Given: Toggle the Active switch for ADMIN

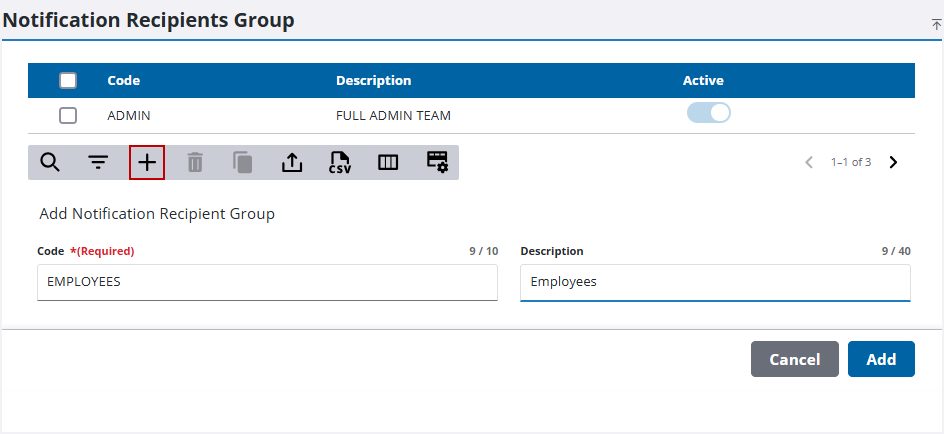Looking at the screenshot, I should click(x=709, y=113).
